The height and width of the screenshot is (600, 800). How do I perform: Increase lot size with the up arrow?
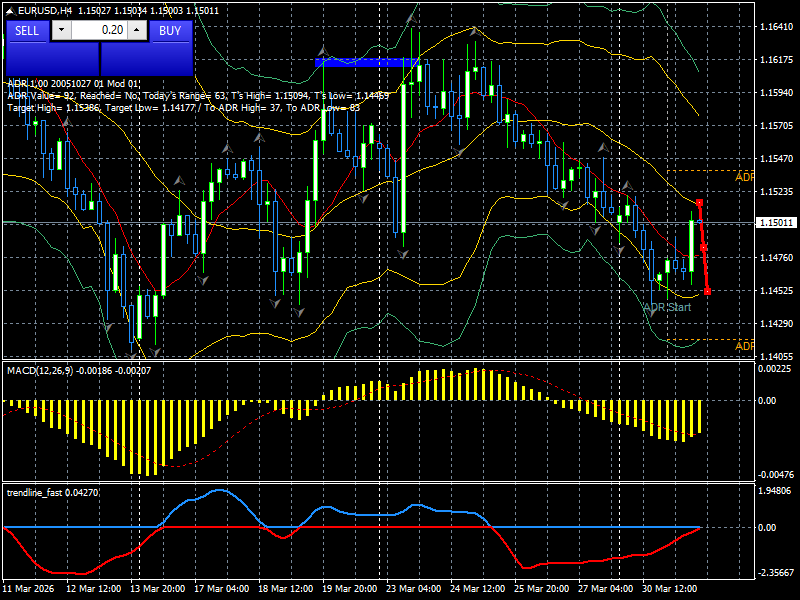click(x=137, y=30)
